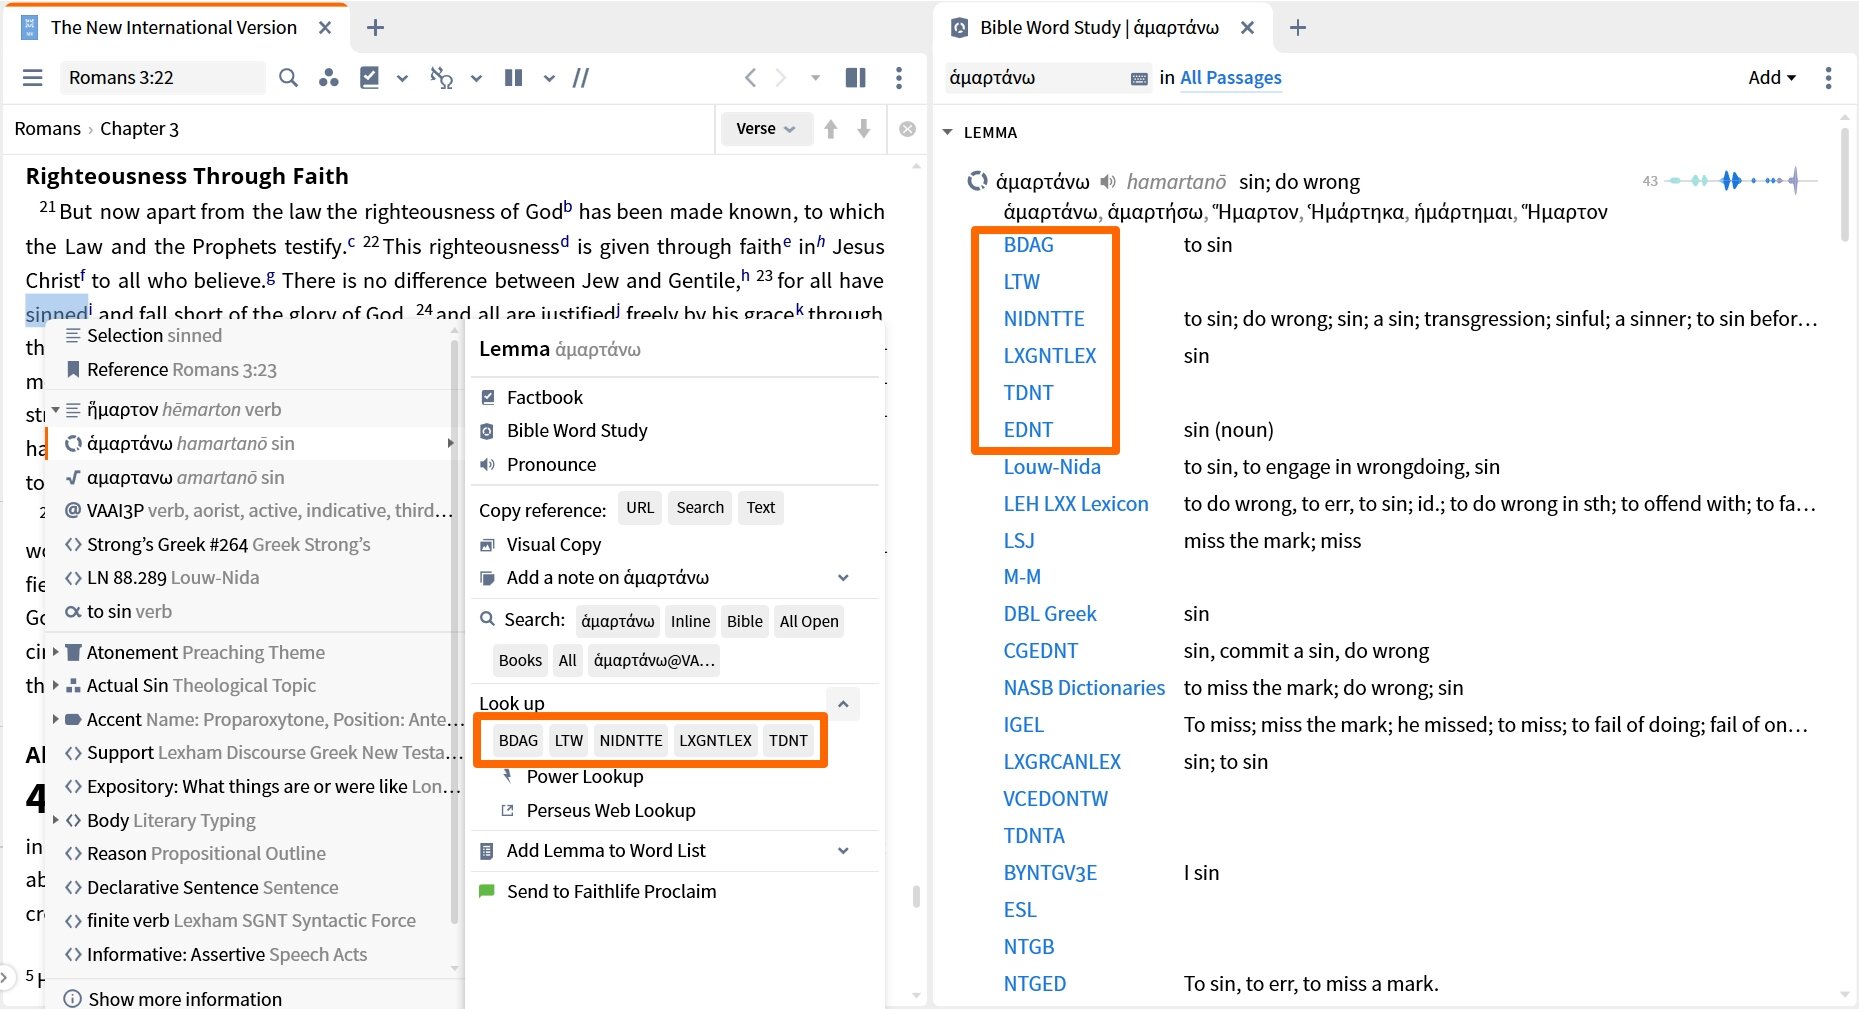Toggle the reading plan checkbox icon
Viewport: 1859px width, 1009px height.
point(369,78)
